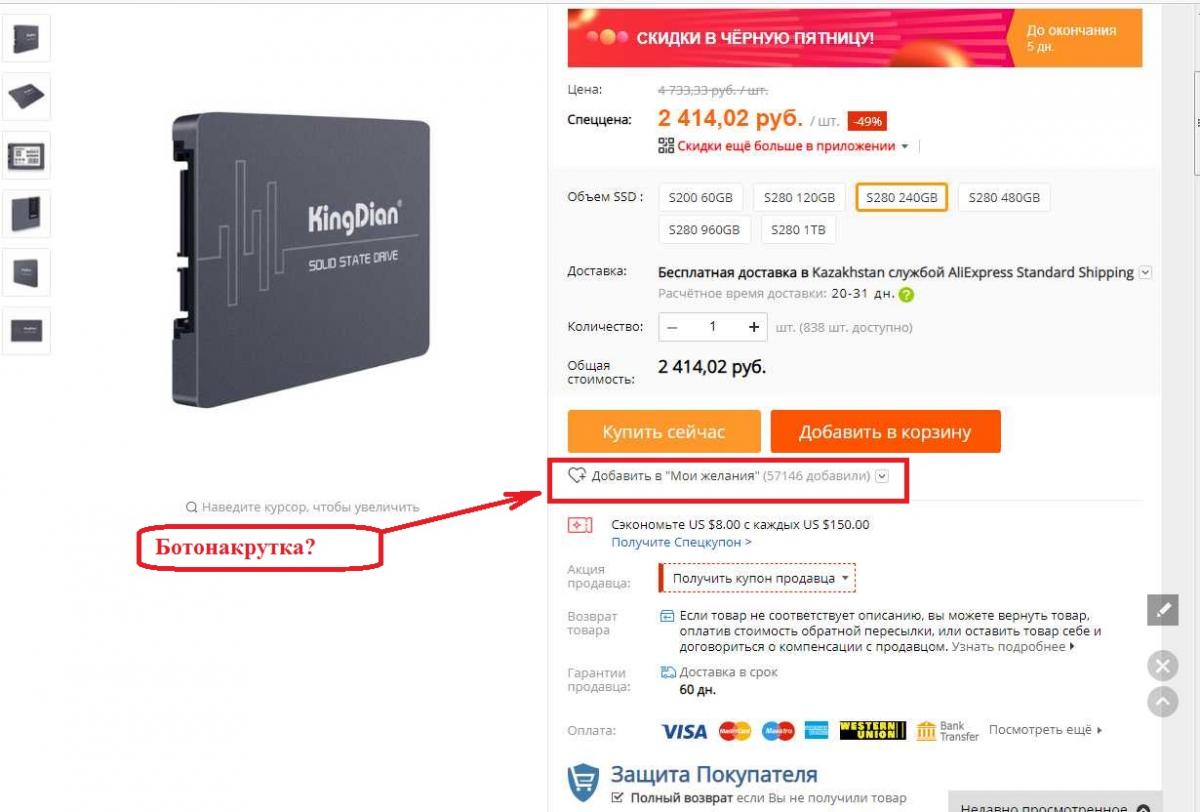Select the S280 120GB capacity option
This screenshot has width=1200, height=812.
800,198
